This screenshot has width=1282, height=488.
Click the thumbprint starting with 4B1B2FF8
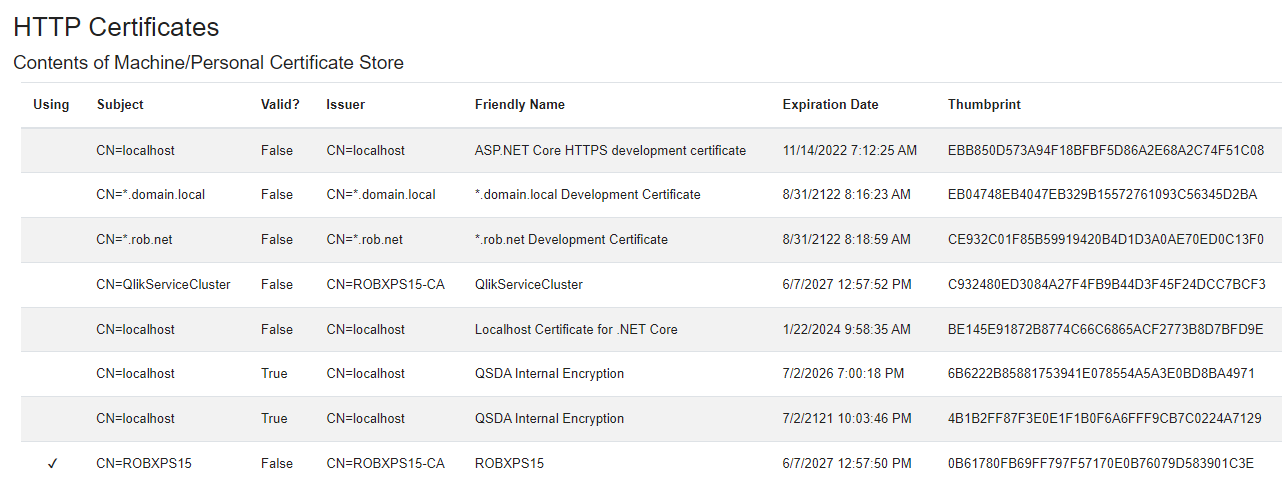1104,419
